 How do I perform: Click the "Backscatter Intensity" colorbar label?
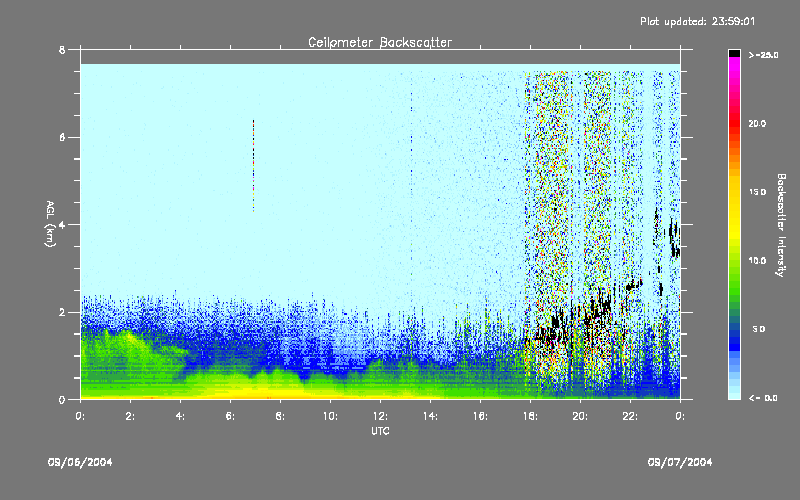point(781,225)
